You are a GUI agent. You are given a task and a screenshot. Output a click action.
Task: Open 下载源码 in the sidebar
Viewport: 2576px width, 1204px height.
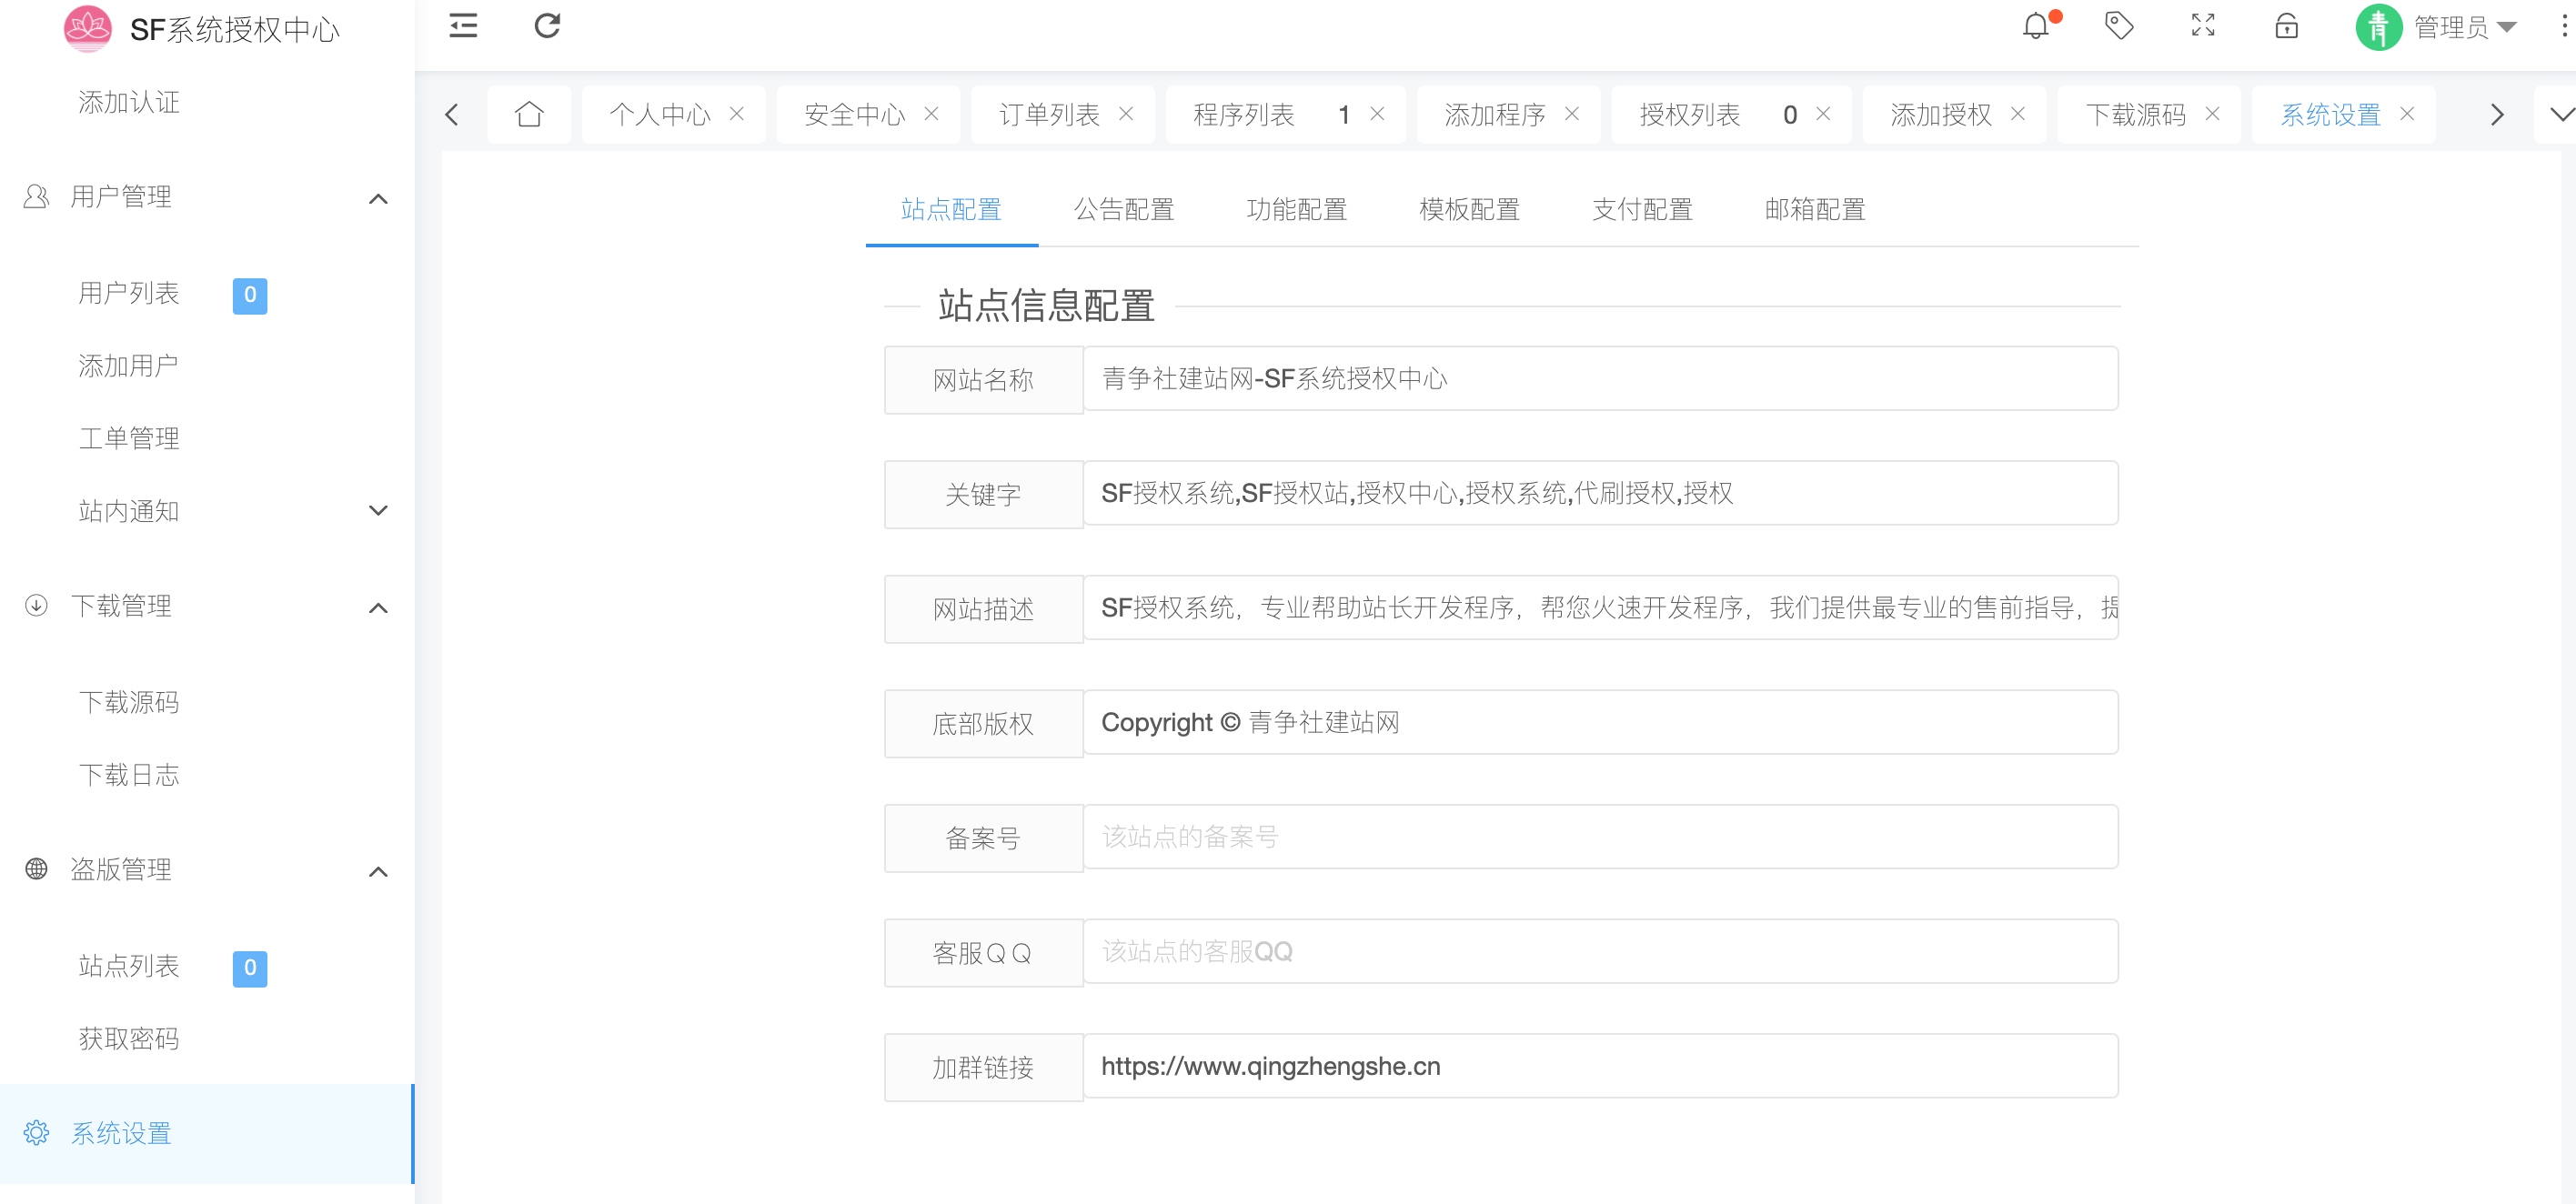tap(129, 702)
